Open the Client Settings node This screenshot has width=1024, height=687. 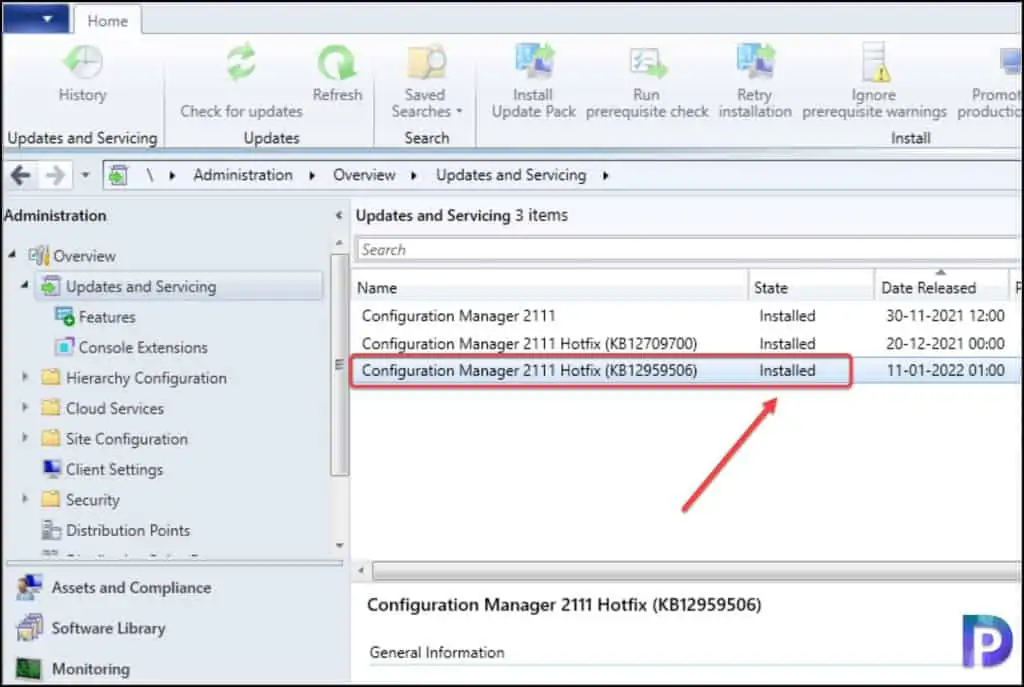114,470
